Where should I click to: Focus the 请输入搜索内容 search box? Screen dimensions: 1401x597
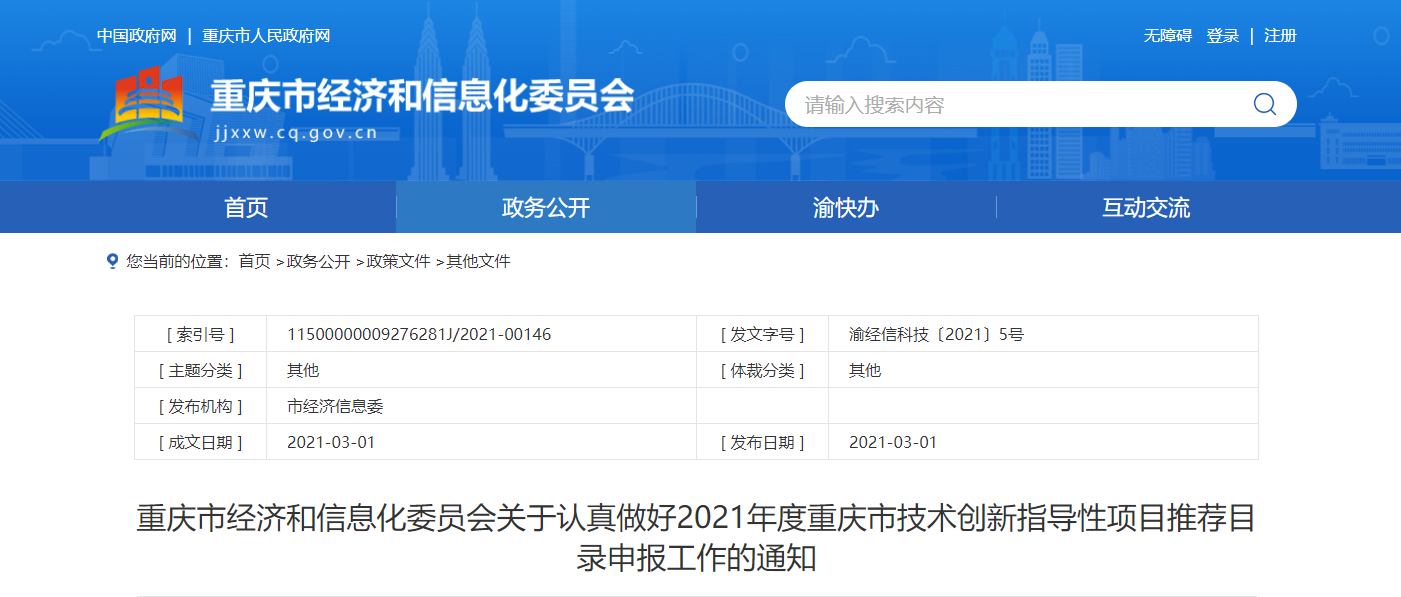coord(1010,104)
